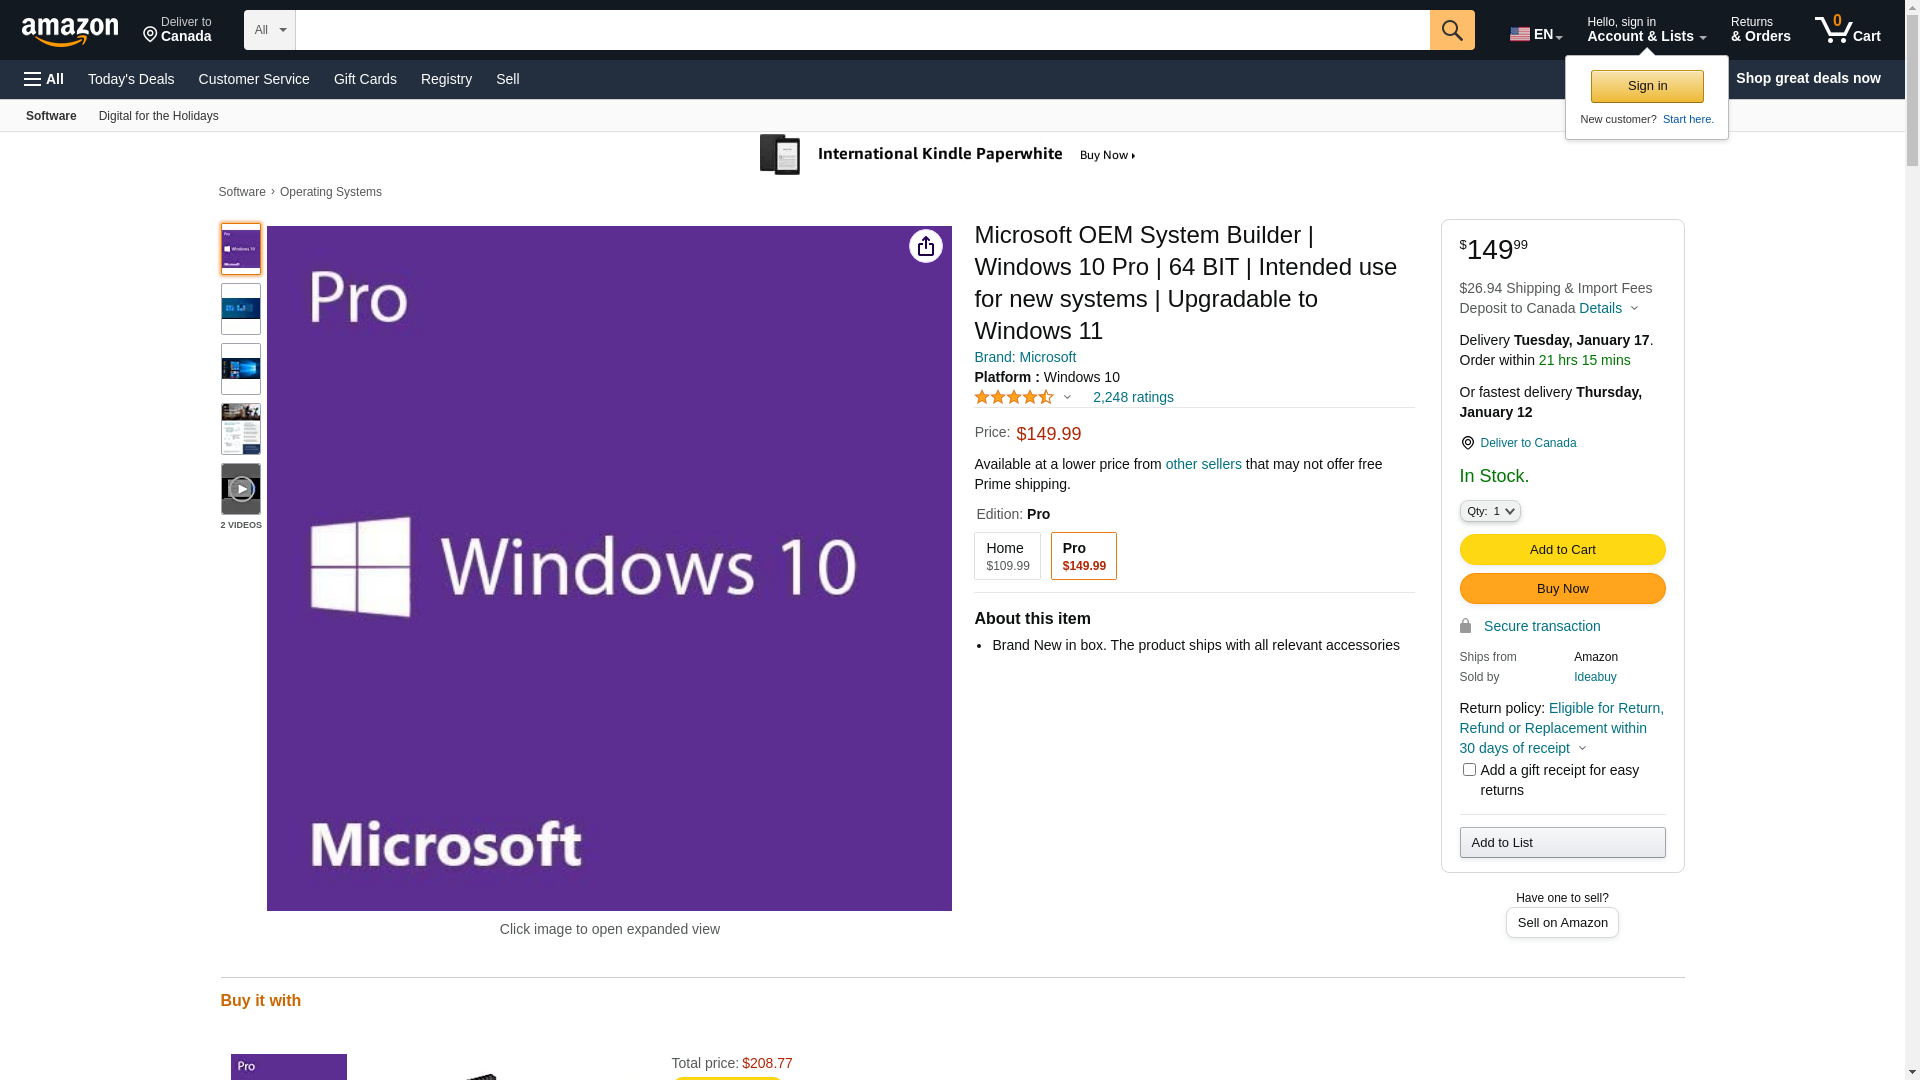Screen dimensions: 1920x1080
Task: Open the other sellers link
Action: [x=1203, y=464]
